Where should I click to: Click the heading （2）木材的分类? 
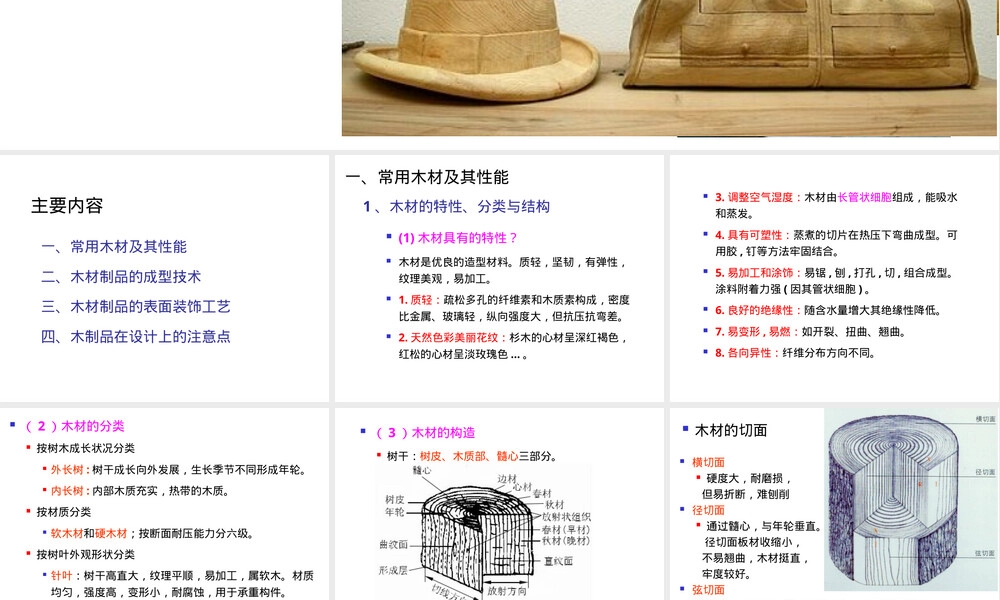click(73, 426)
